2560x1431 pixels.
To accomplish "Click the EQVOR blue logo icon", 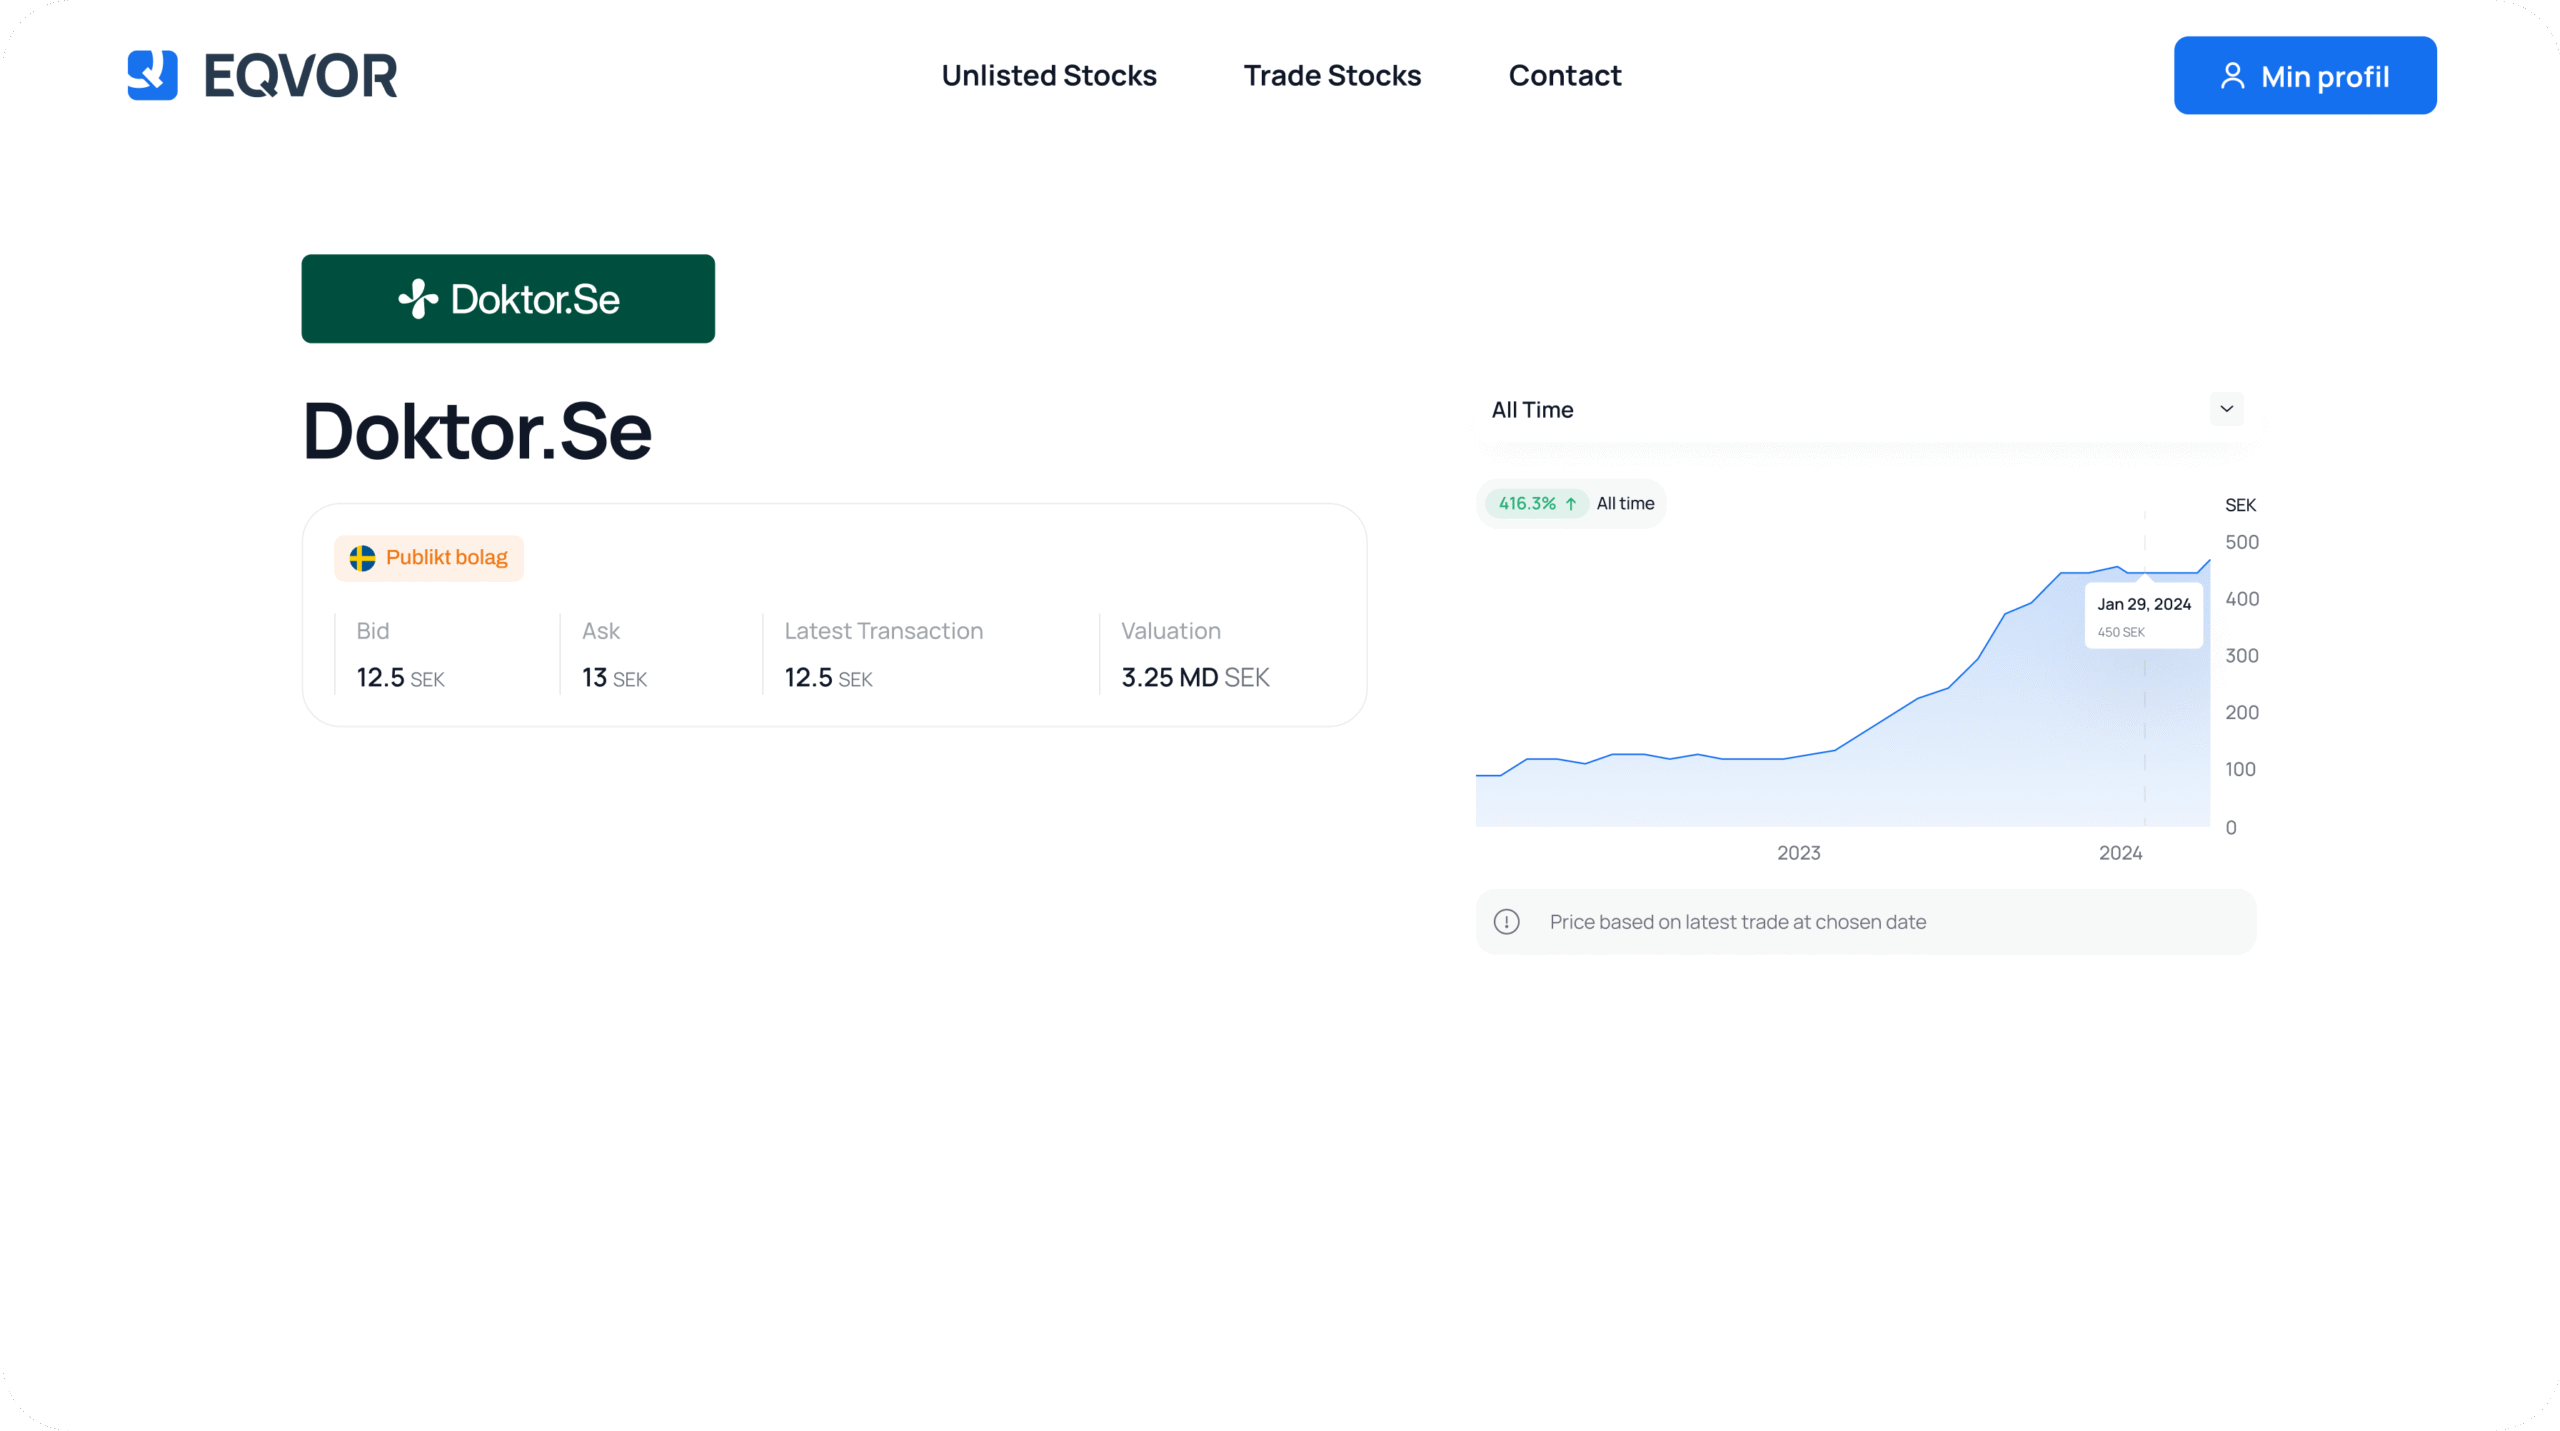I will tap(152, 75).
